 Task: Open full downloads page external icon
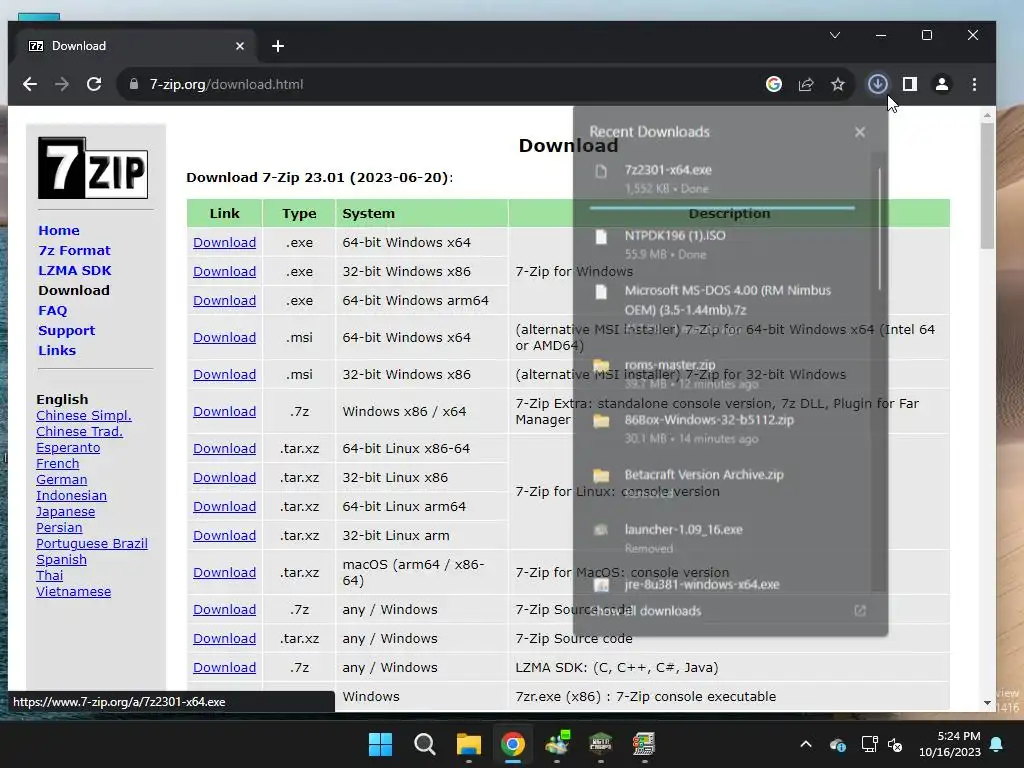(859, 611)
